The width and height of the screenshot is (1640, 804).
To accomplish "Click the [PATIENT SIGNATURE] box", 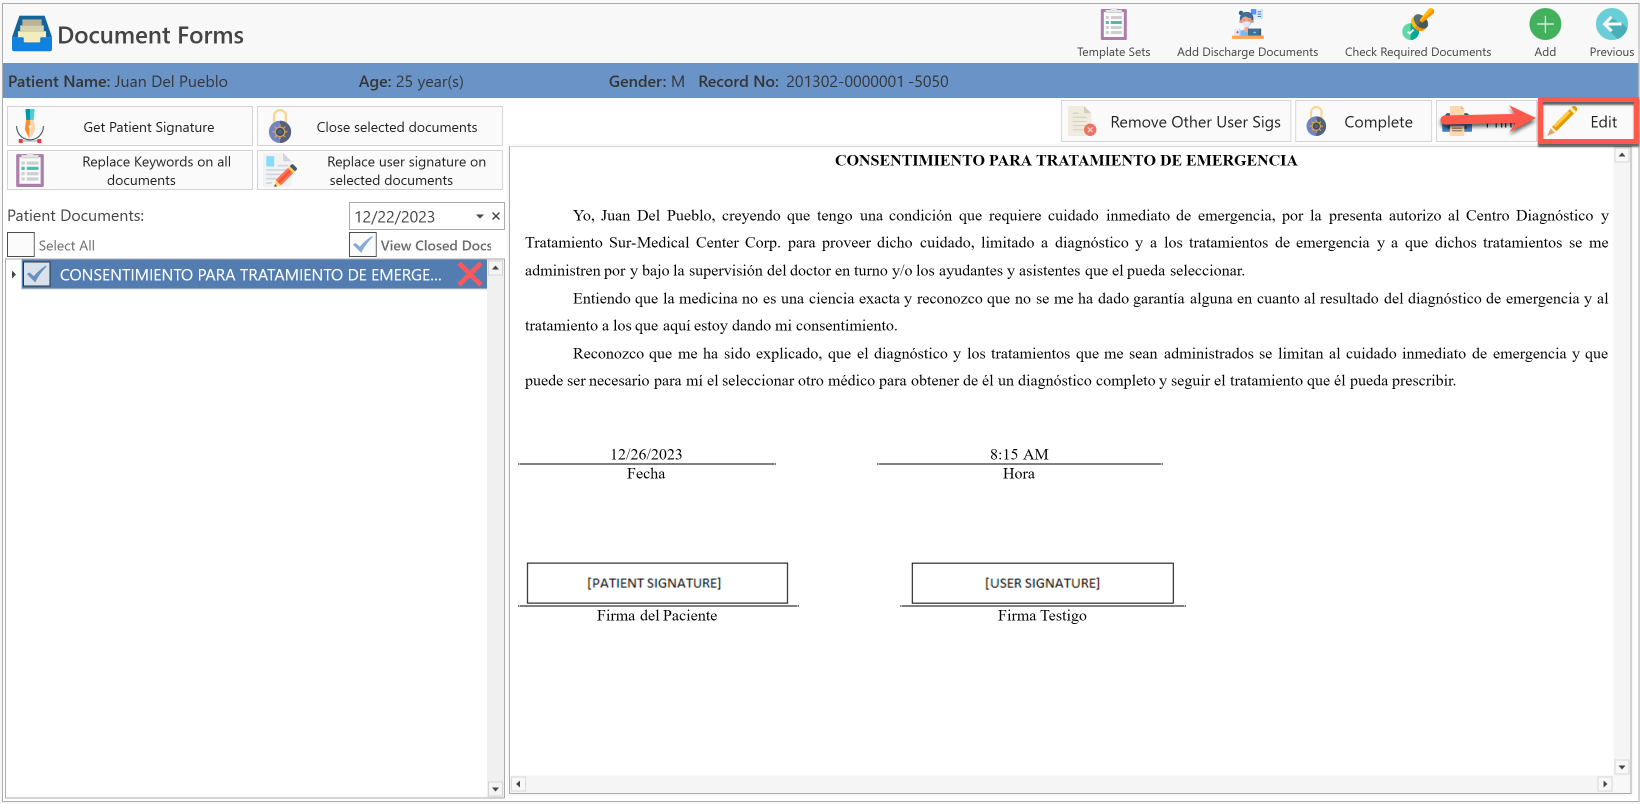I will [657, 583].
